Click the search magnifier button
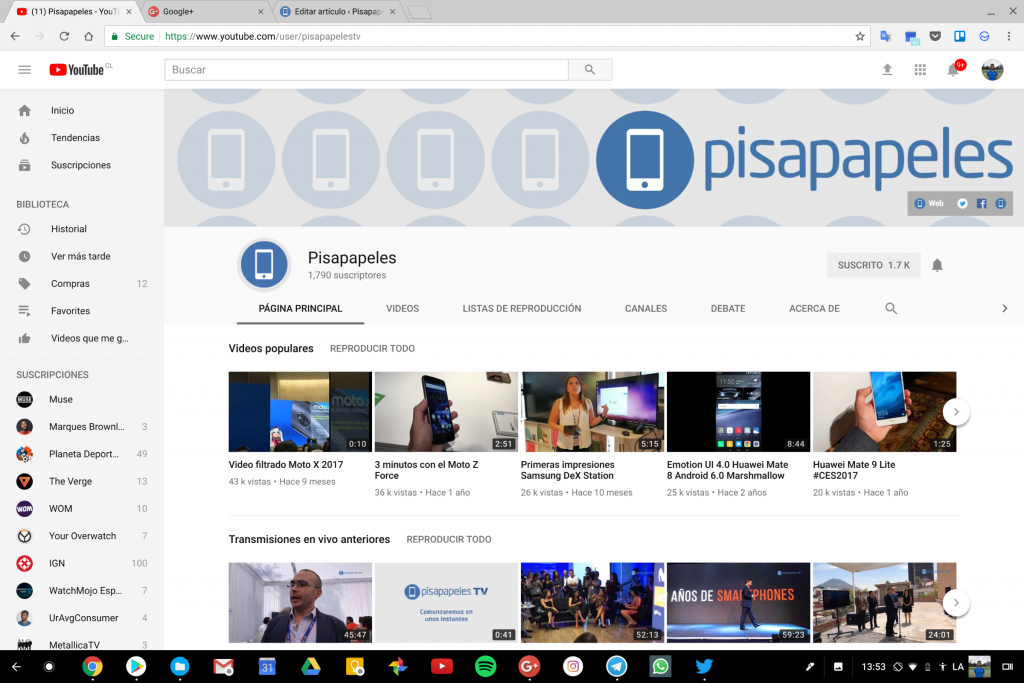1024x683 pixels. pyautogui.click(x=590, y=69)
